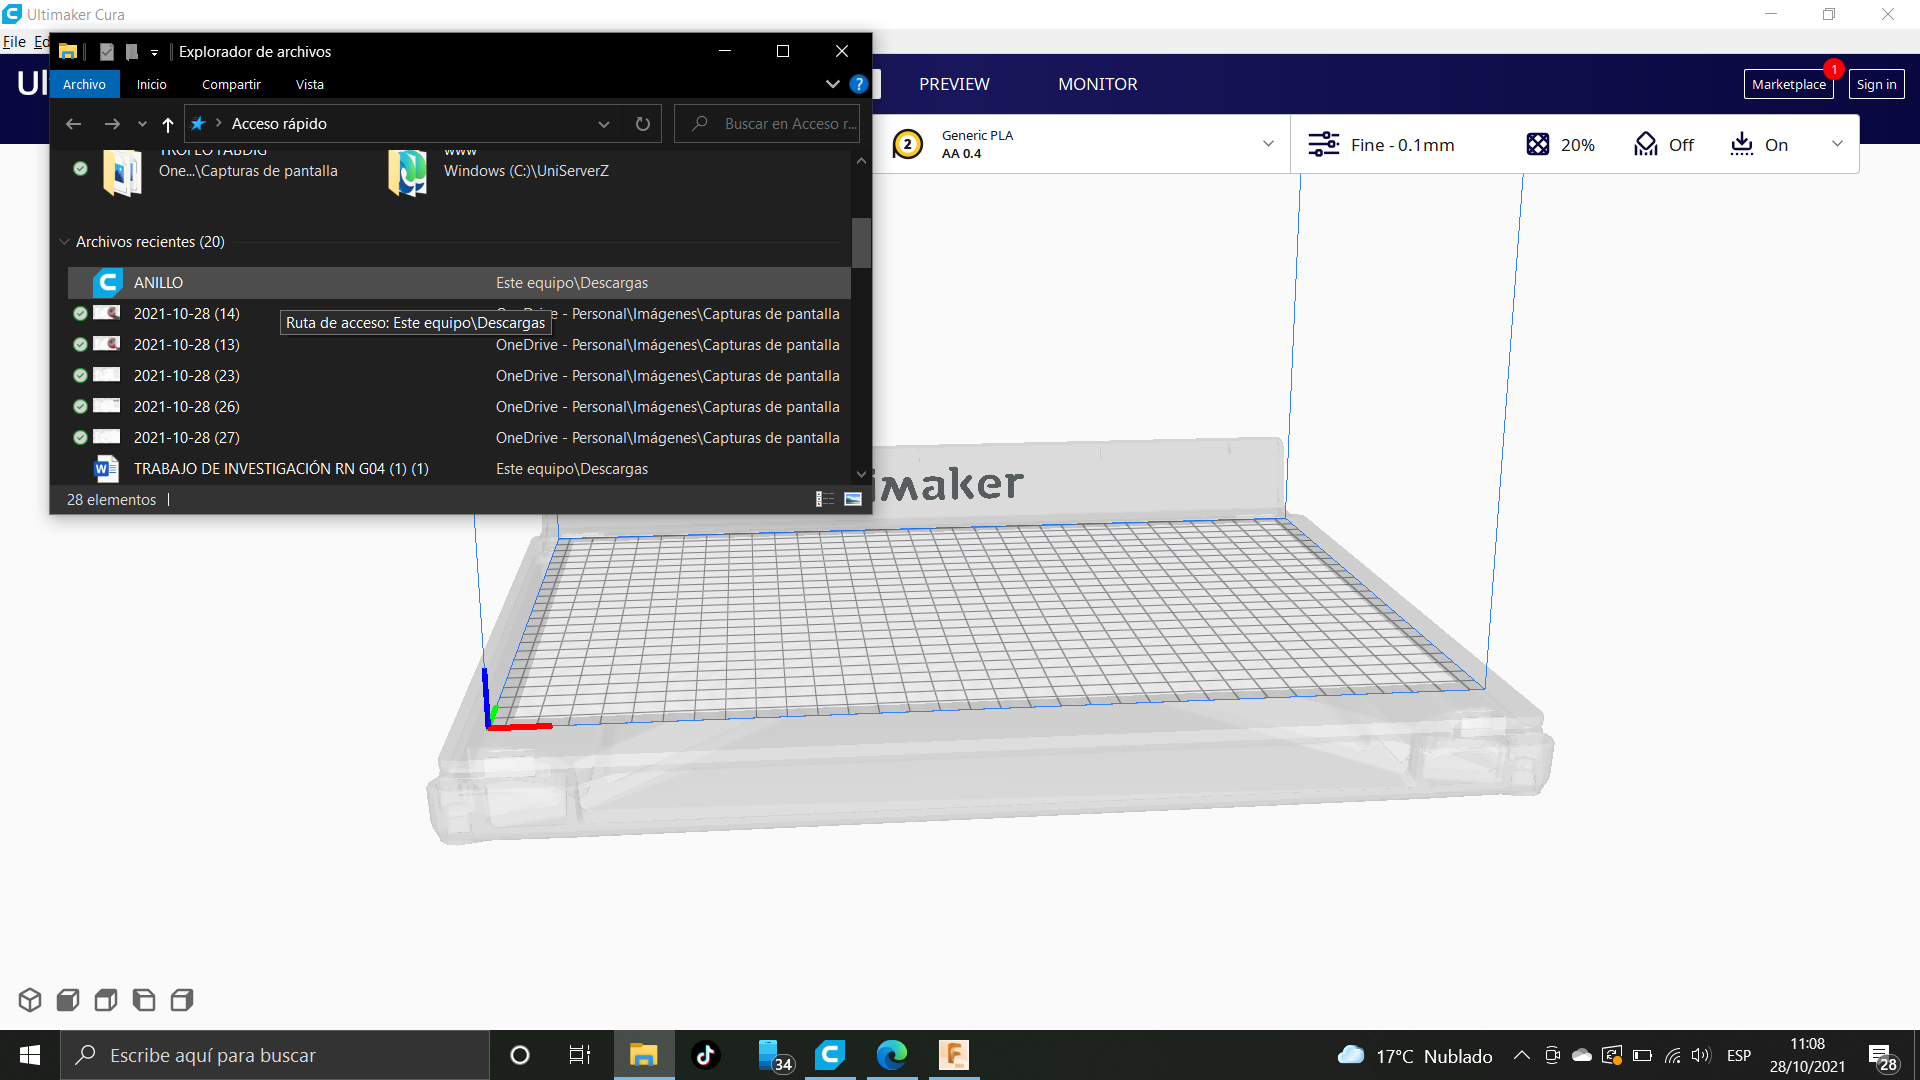Image resolution: width=1920 pixels, height=1080 pixels.
Task: Switch to the PREVIEW stage
Action: pos(954,84)
